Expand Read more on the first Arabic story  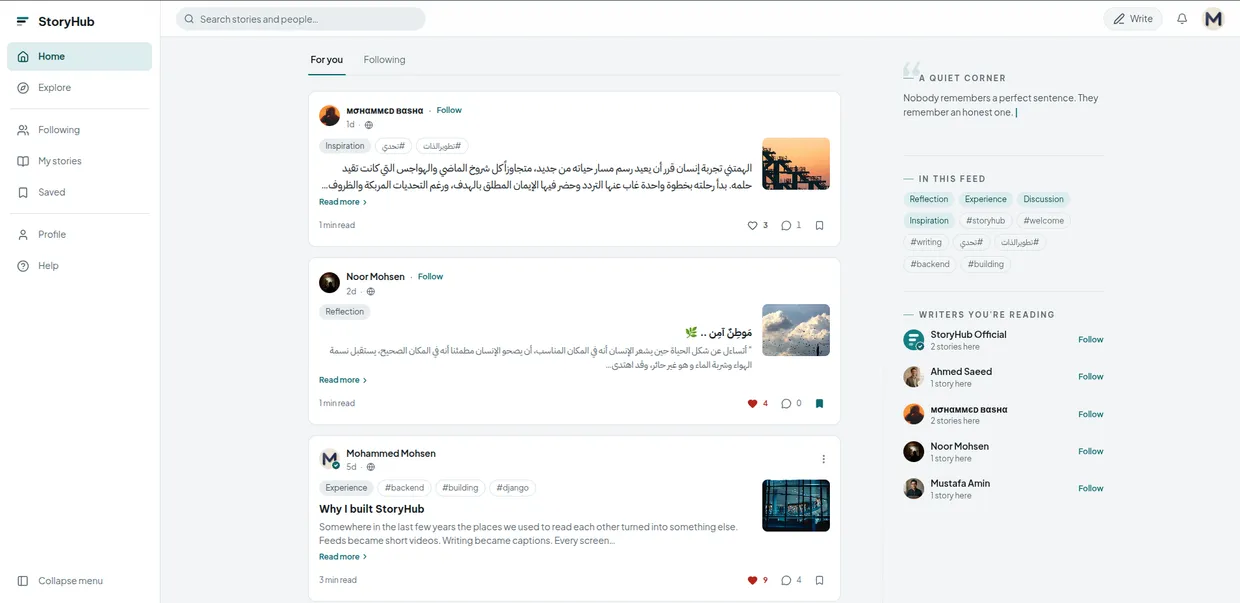[343, 202]
